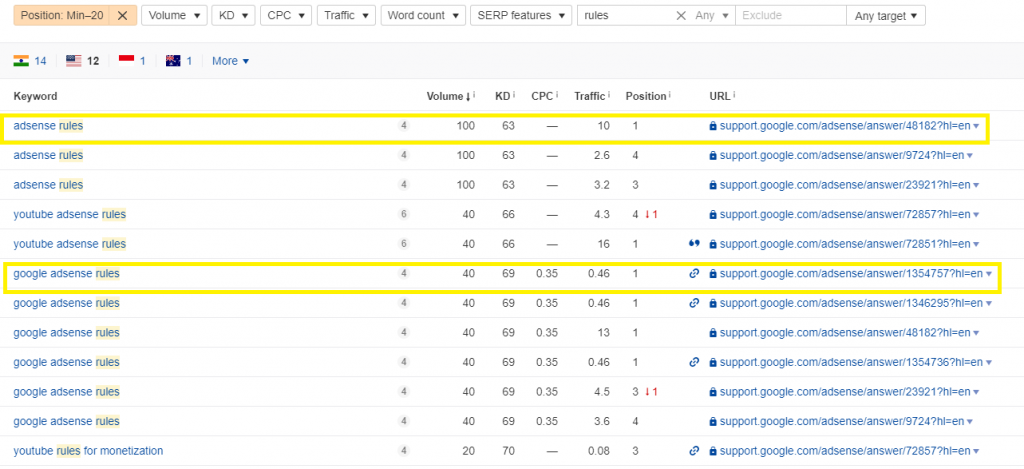
Task: Click the info icon beside the CPC header
Action: 556,95
